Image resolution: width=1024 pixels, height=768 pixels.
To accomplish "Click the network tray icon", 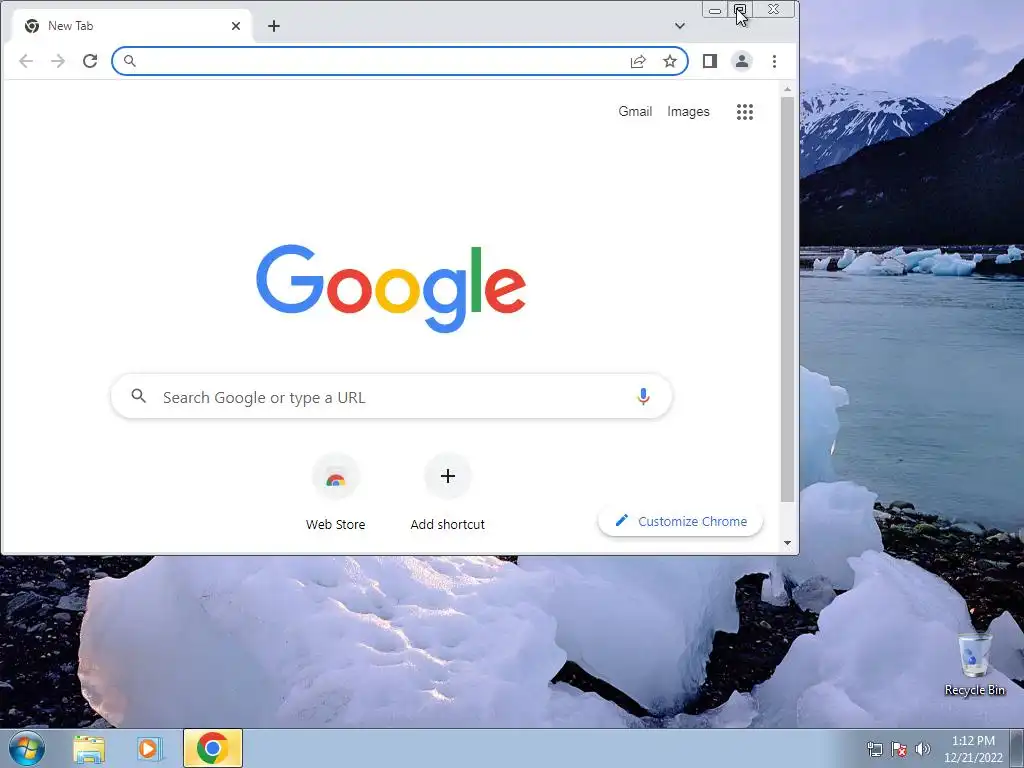I will [x=874, y=749].
